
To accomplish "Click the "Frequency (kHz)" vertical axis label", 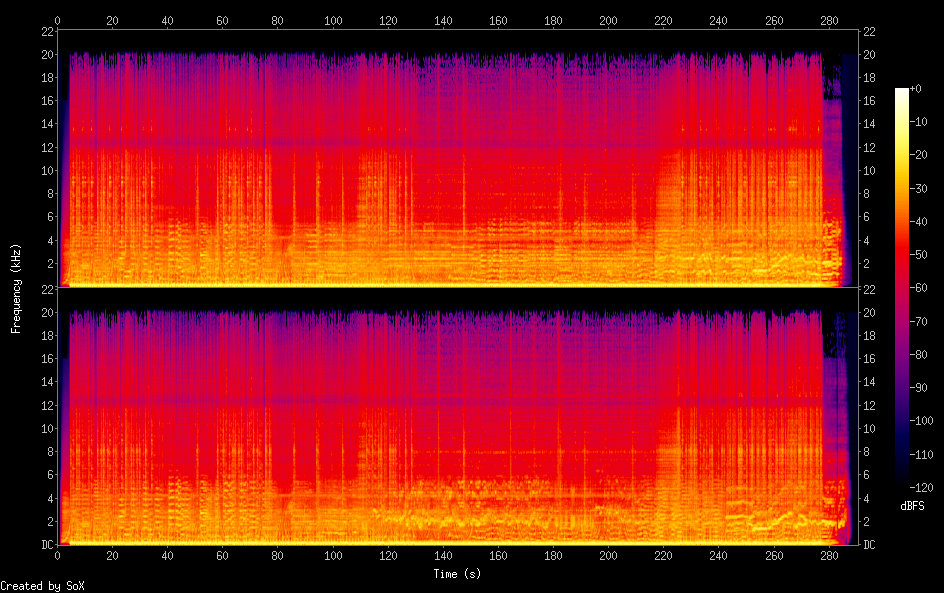I will coord(16,287).
